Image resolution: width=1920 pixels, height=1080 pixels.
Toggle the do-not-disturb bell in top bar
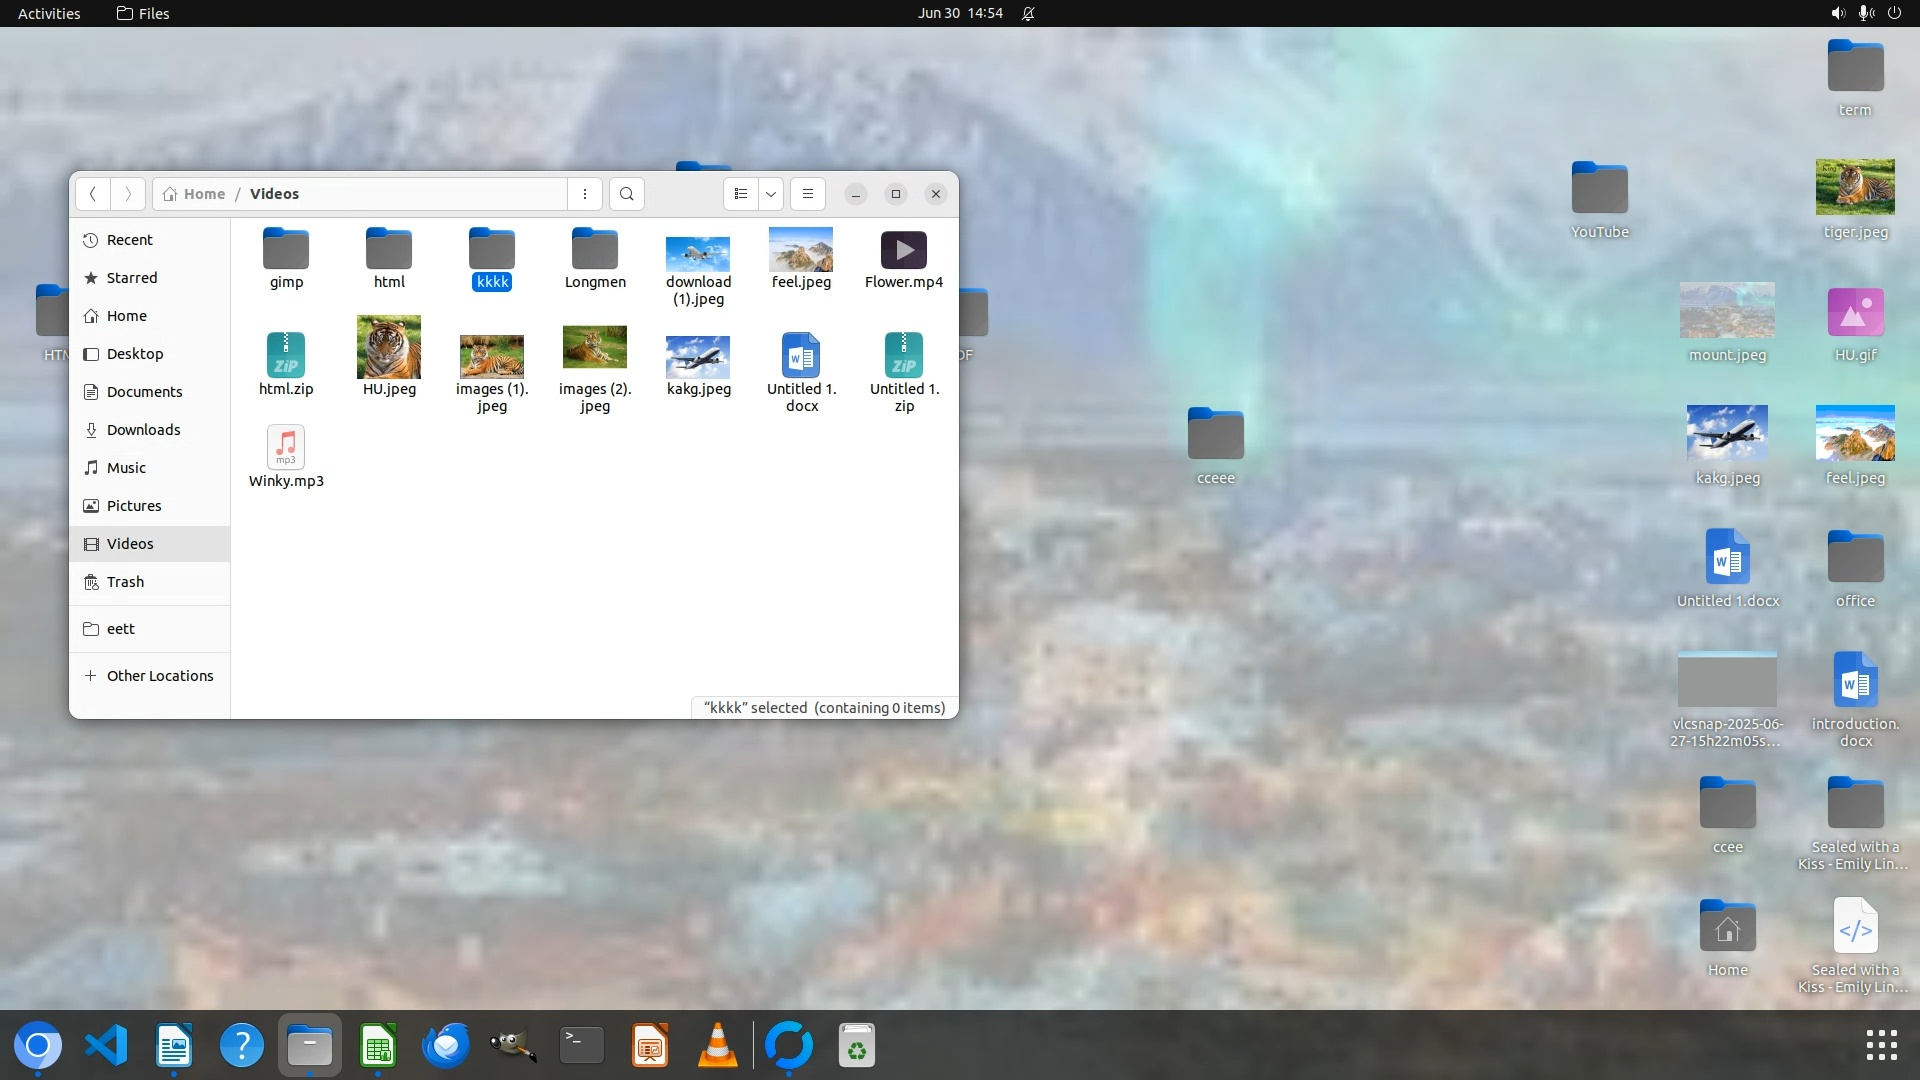(1028, 13)
